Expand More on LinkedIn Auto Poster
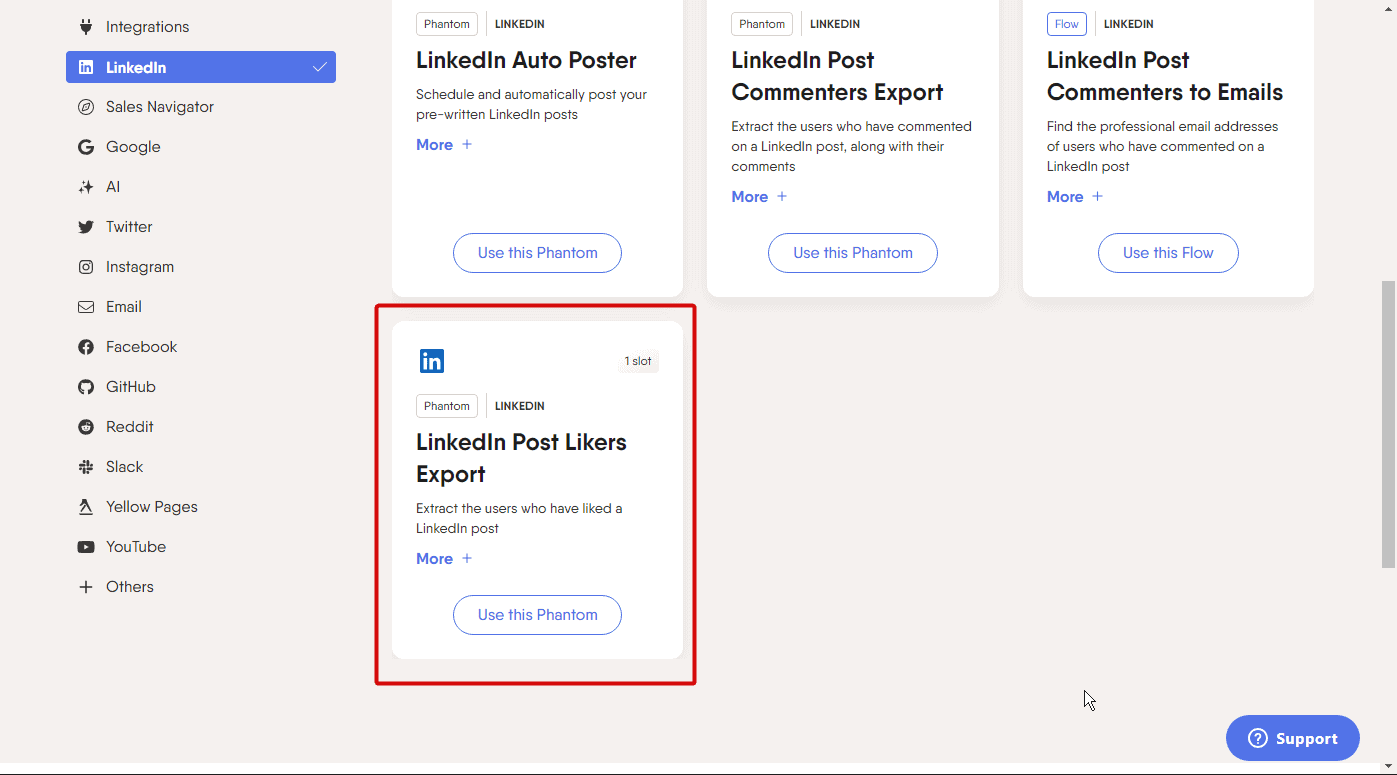This screenshot has height=775, width=1397. 444,145
